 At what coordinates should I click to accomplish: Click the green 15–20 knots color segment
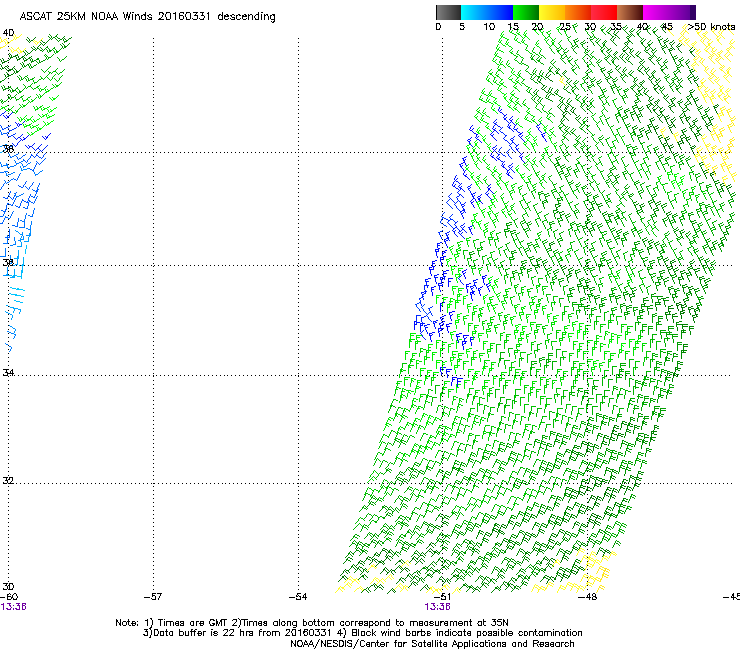pyautogui.click(x=526, y=12)
